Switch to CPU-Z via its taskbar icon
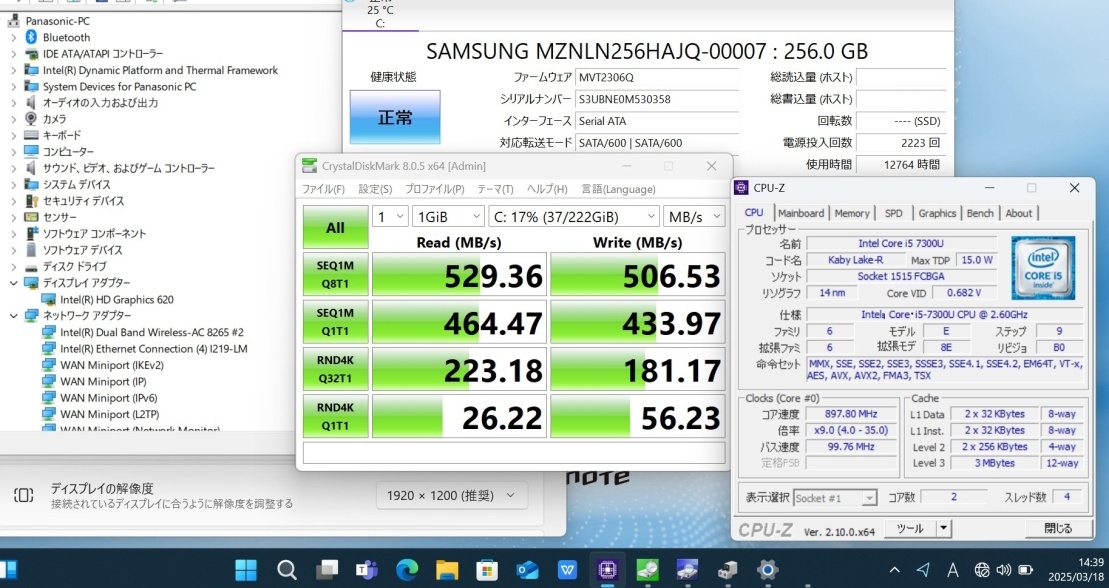This screenshot has height=588, width=1109. point(607,569)
